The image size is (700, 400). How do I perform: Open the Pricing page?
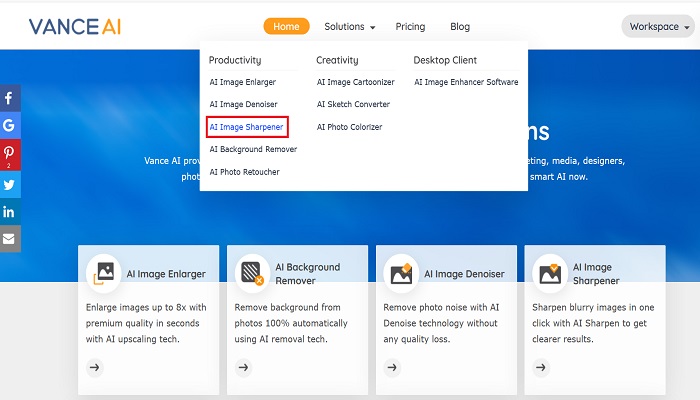pyautogui.click(x=410, y=27)
